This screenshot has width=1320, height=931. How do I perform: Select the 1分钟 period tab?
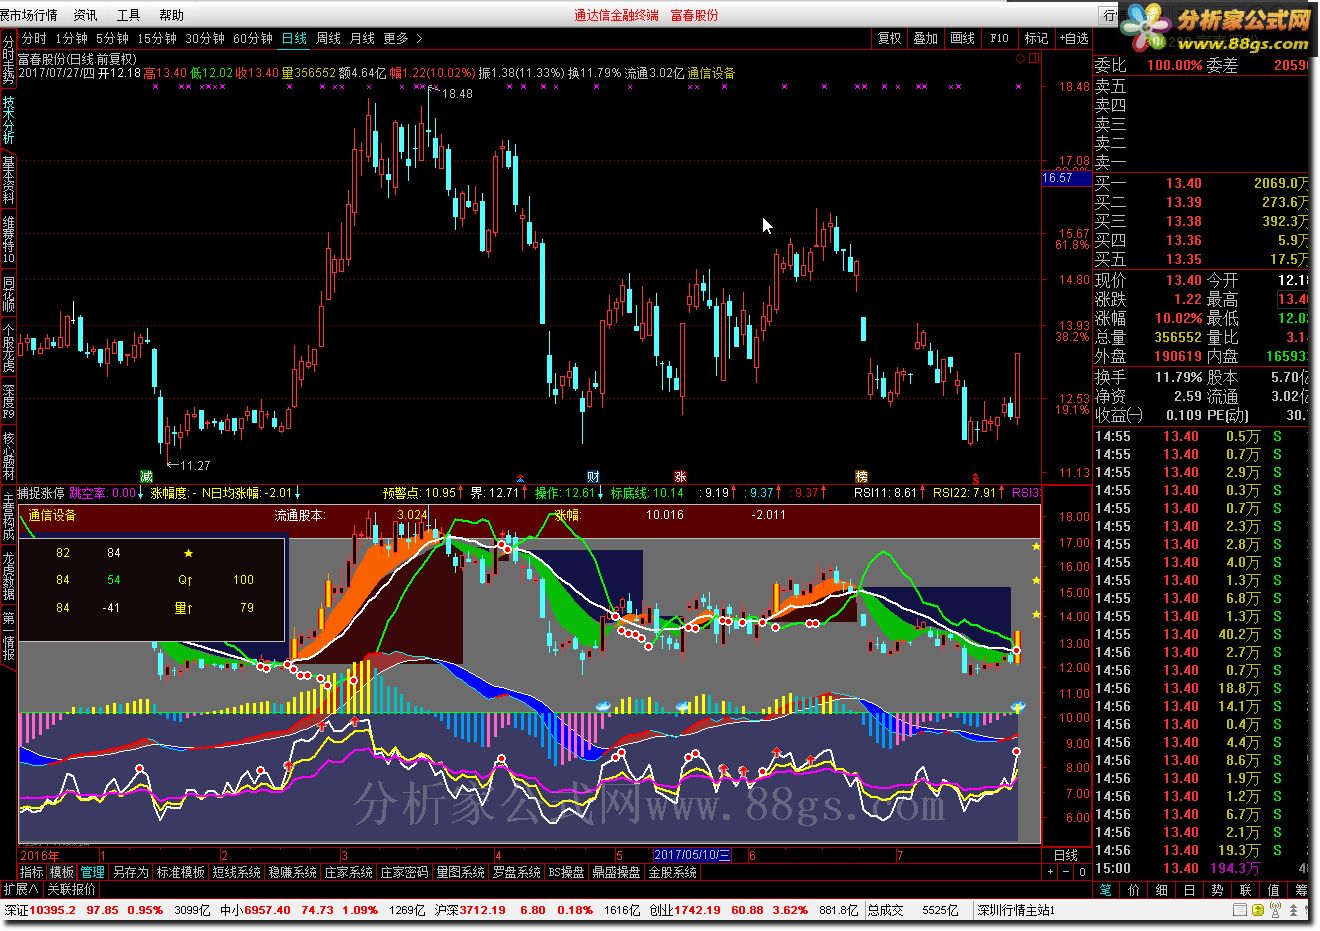tap(72, 38)
